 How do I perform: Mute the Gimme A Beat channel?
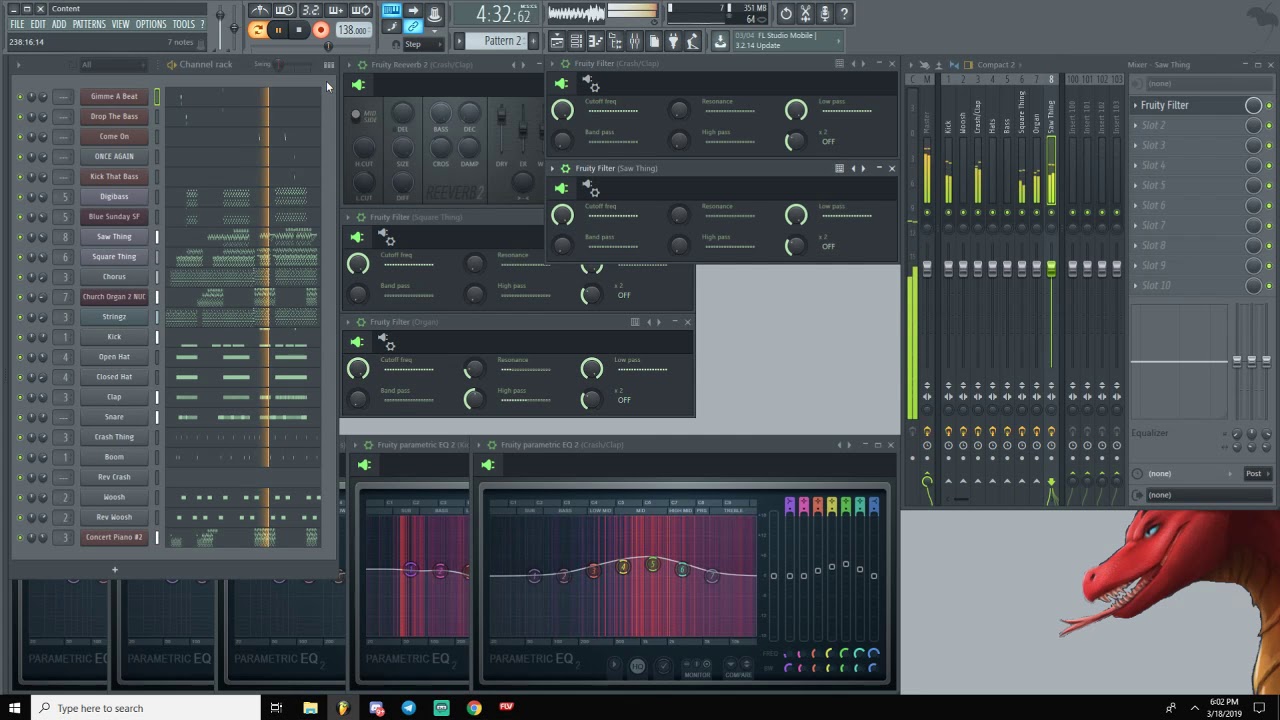pyautogui.click(x=19, y=97)
